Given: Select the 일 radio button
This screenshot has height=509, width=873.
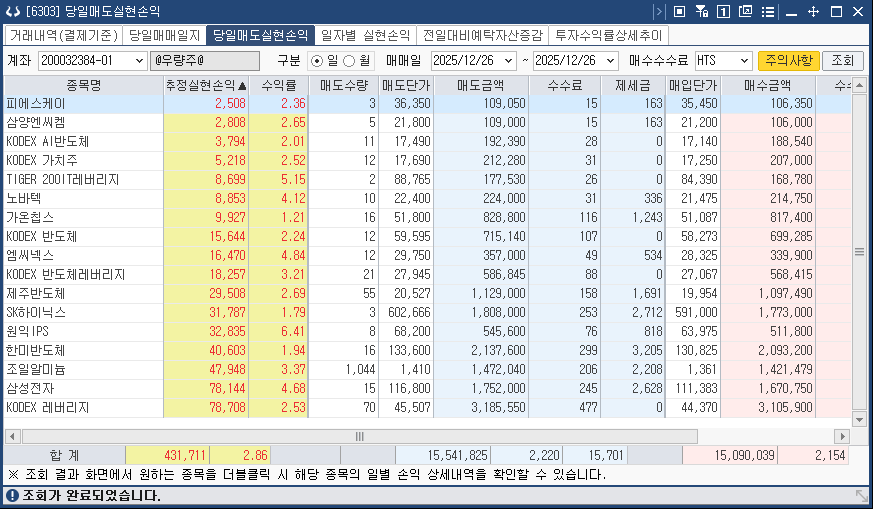Looking at the screenshot, I should point(317,61).
